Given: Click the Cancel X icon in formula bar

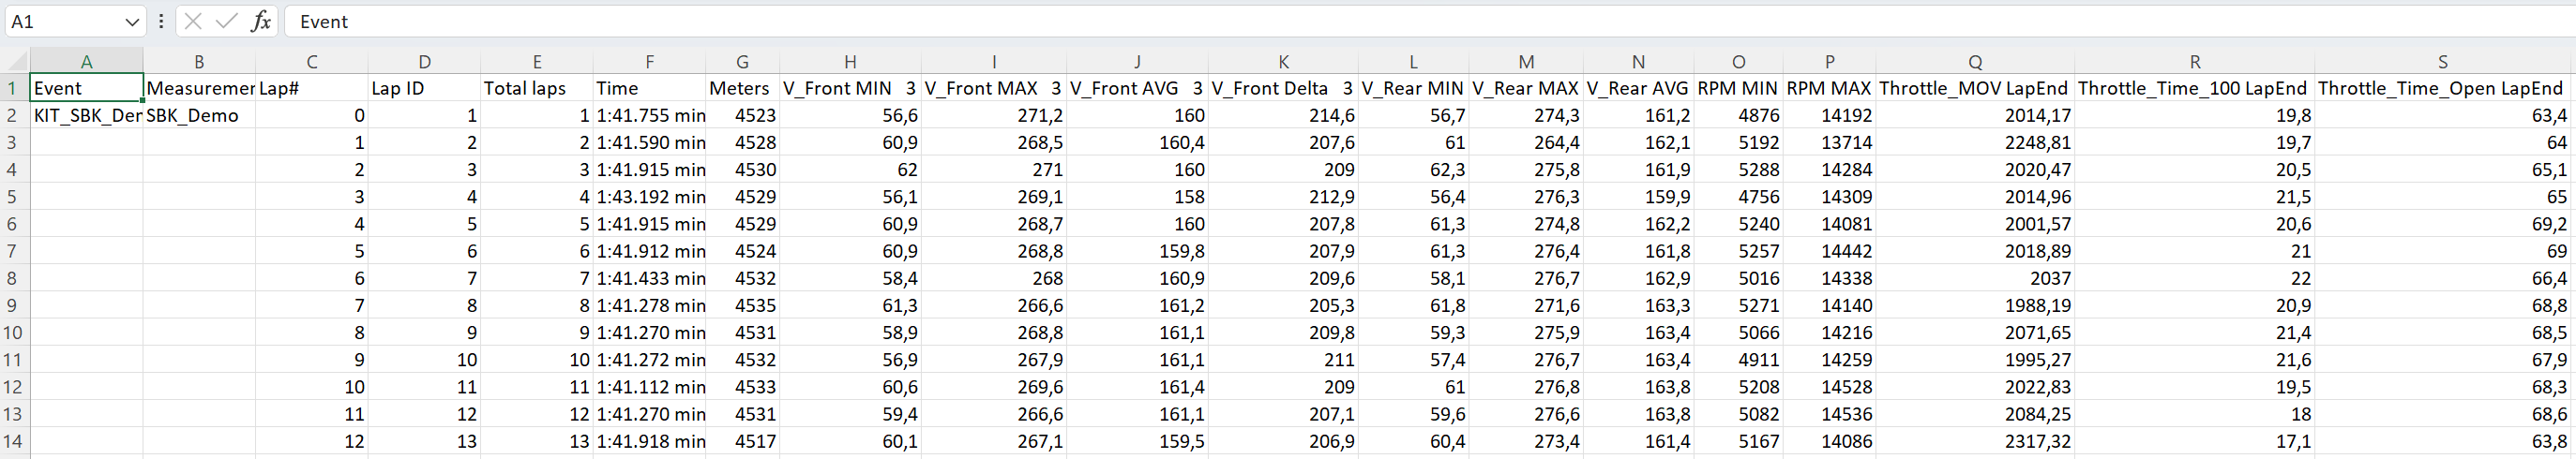Looking at the screenshot, I should [194, 21].
